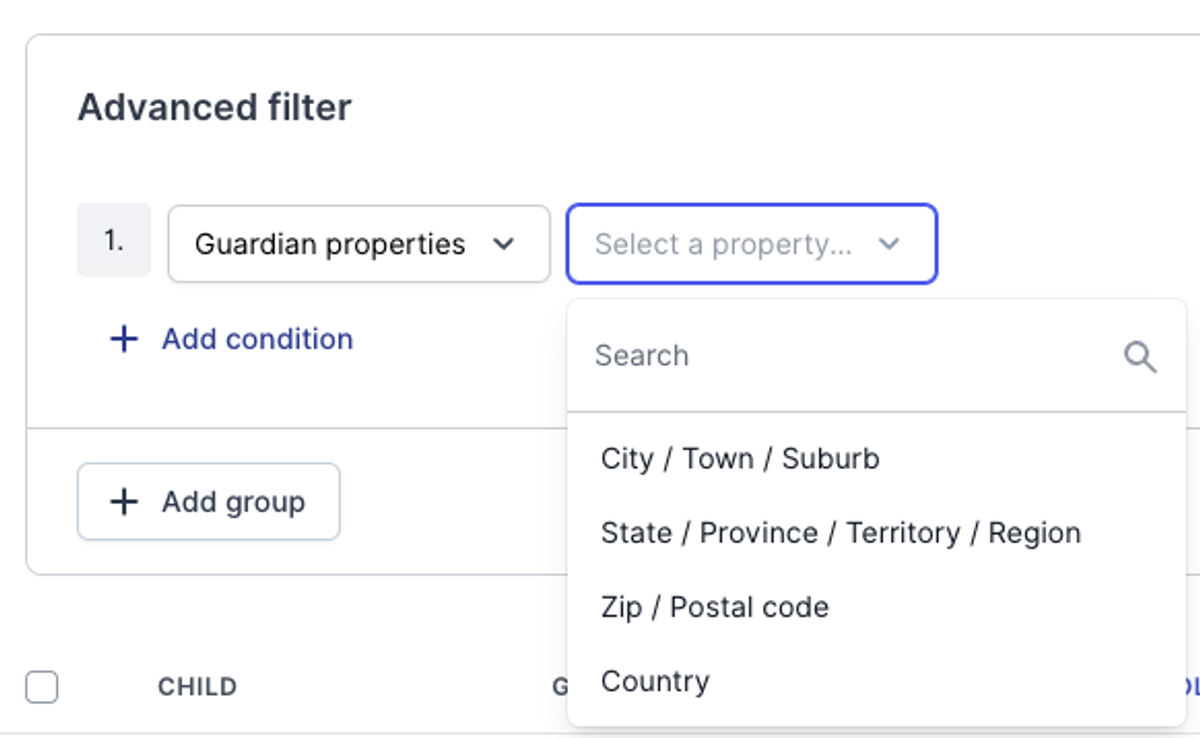Click the plus icon inside Add group button

pos(123,502)
